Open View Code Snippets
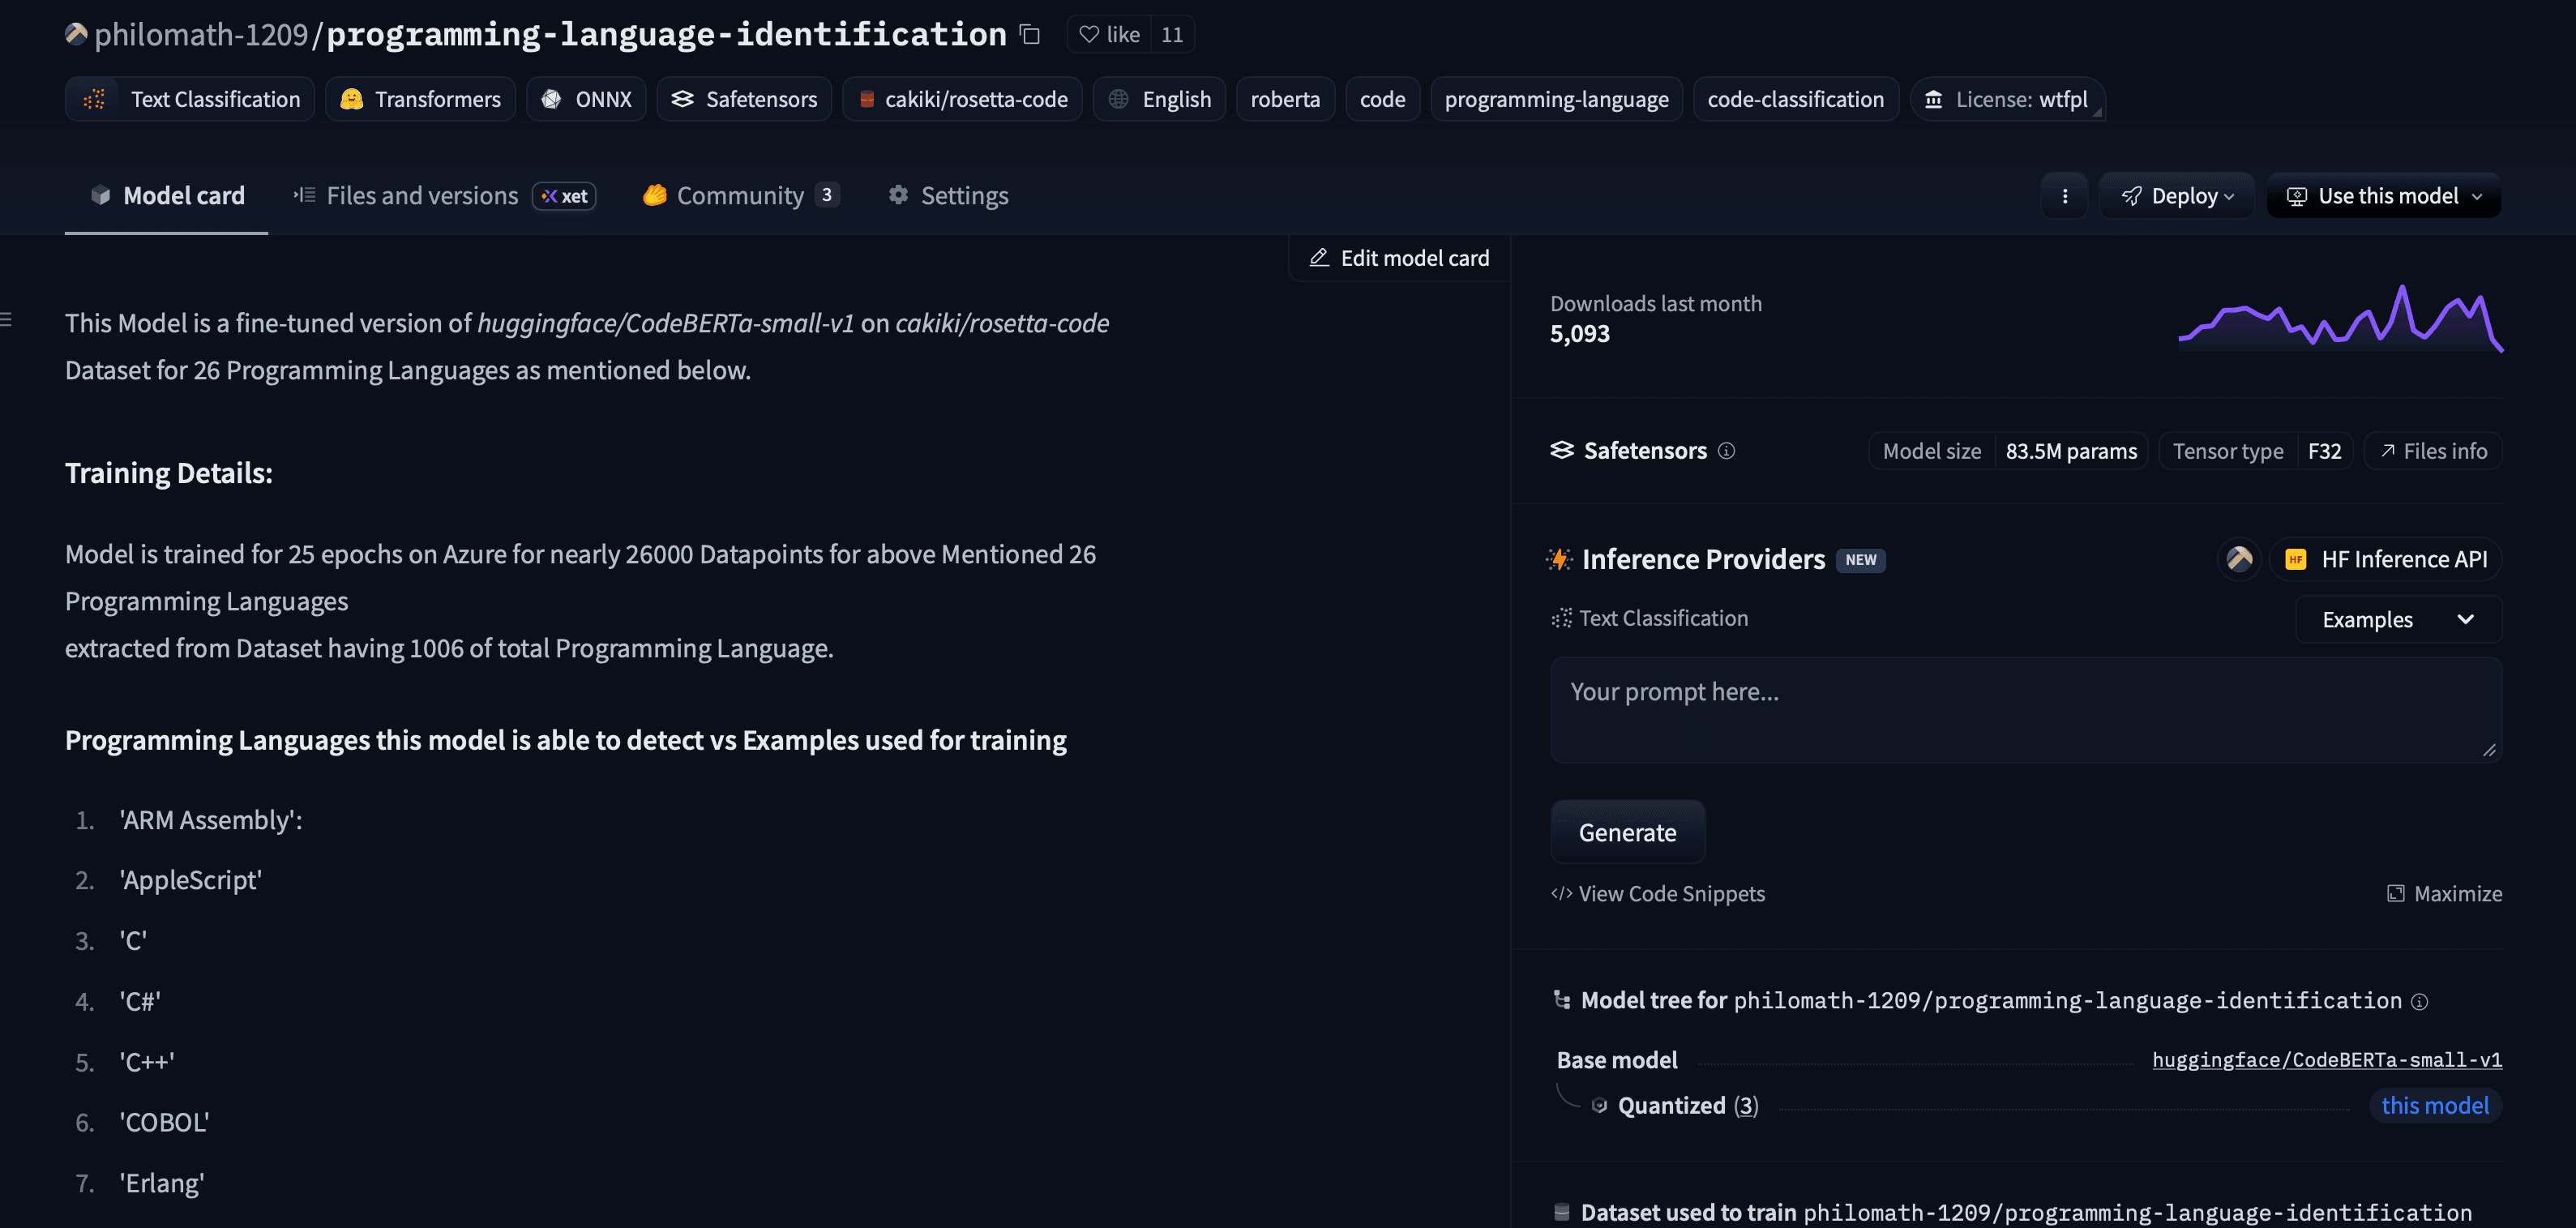 1658,893
